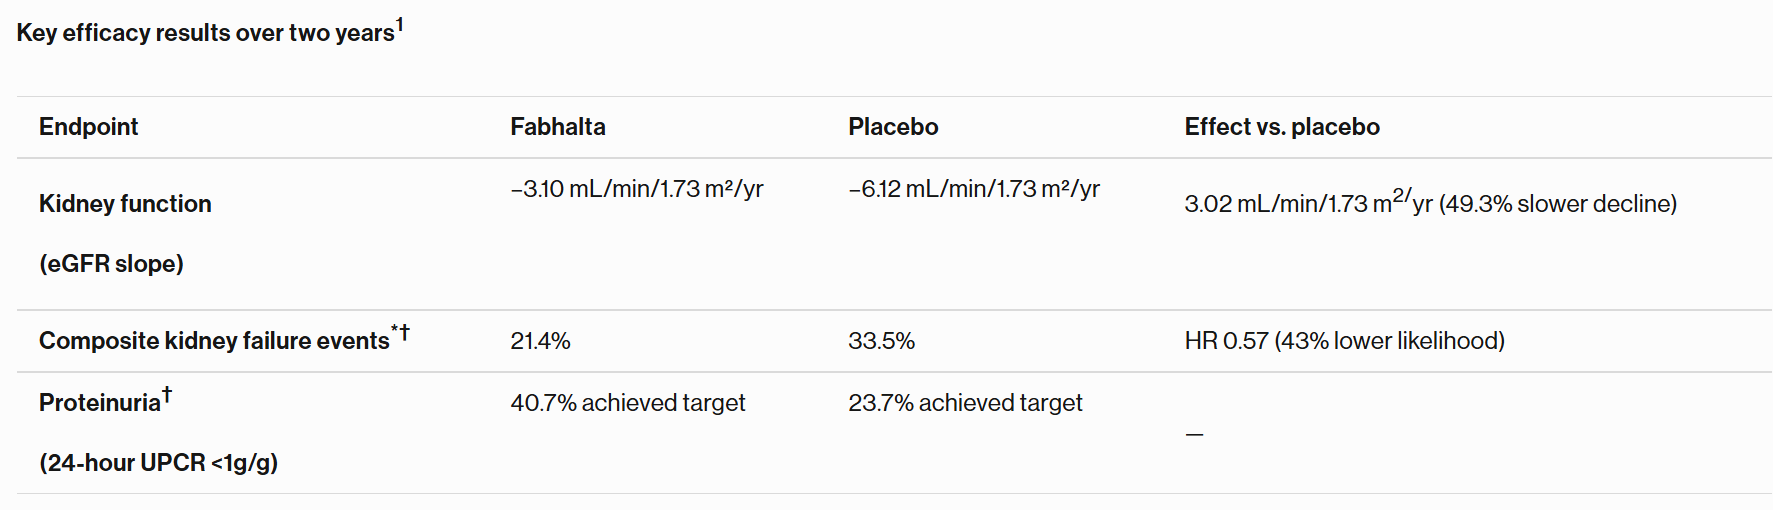This screenshot has height=510, width=1773.
Task: Click the "Key efficacy results over two years" heading
Action: coord(205,33)
